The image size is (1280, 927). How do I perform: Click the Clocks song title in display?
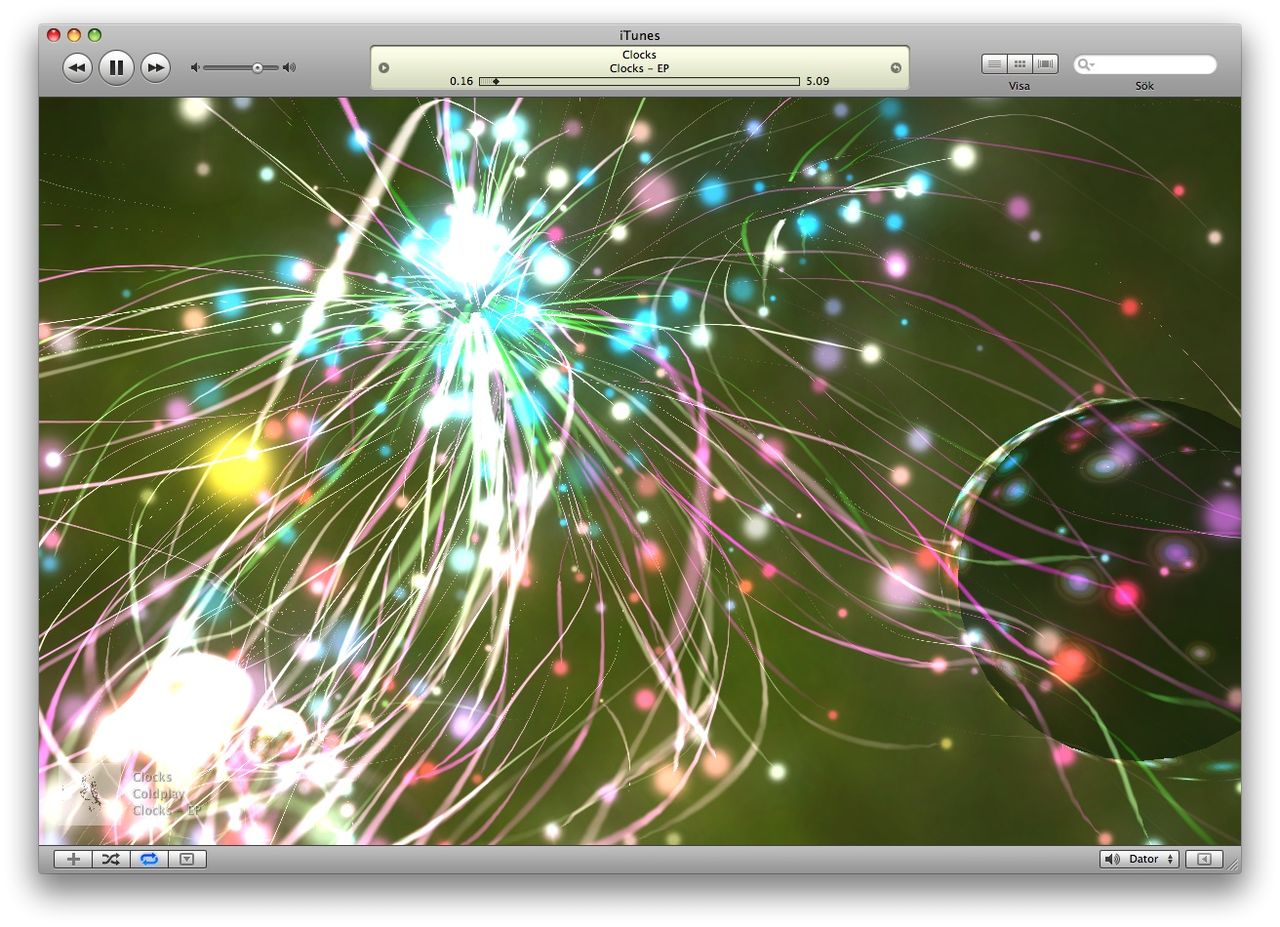click(639, 55)
